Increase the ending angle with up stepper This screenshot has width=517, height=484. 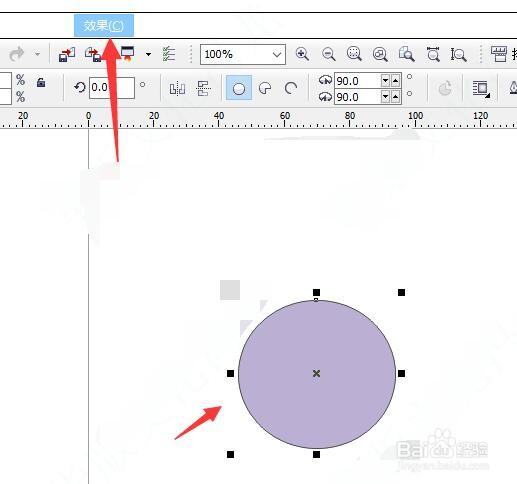point(395,97)
